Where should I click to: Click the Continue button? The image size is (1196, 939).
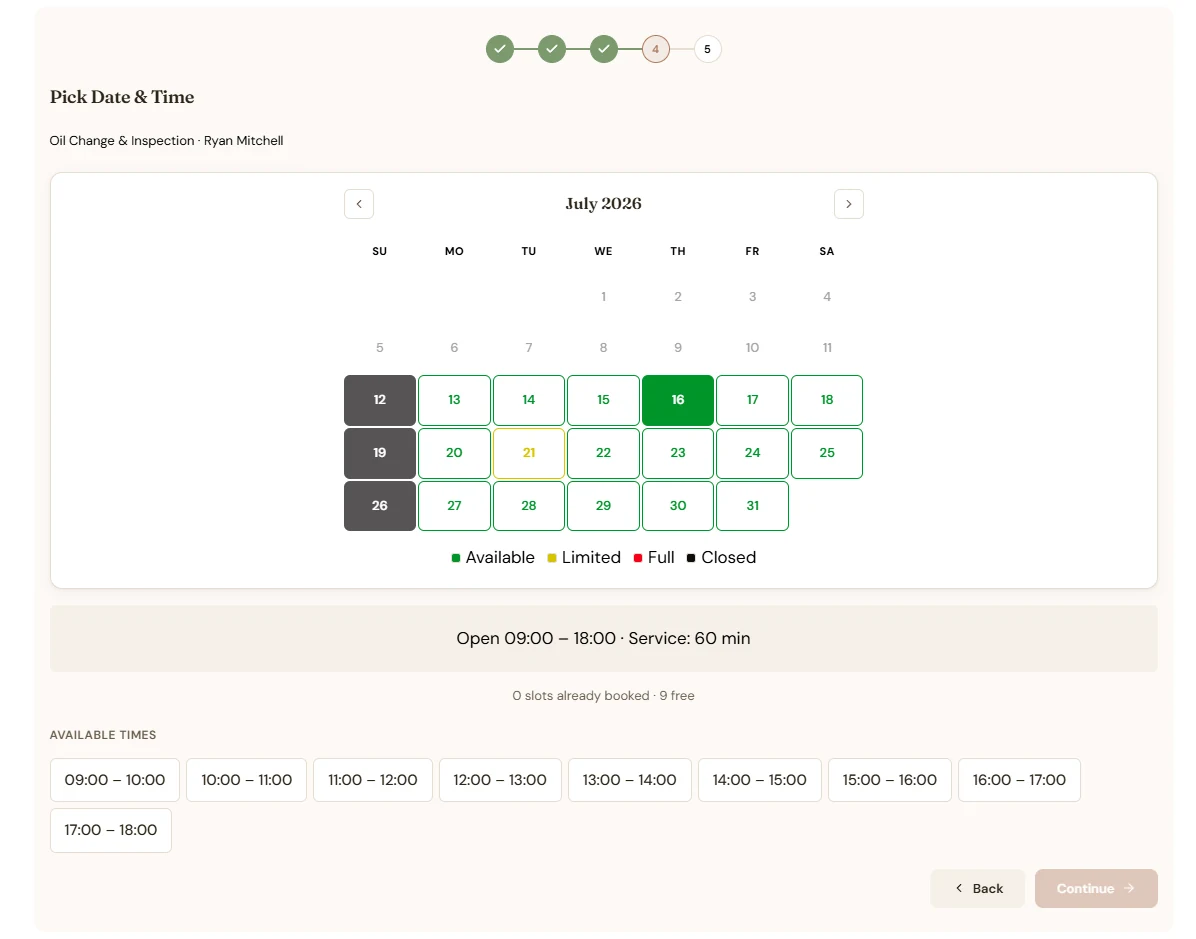(1096, 889)
